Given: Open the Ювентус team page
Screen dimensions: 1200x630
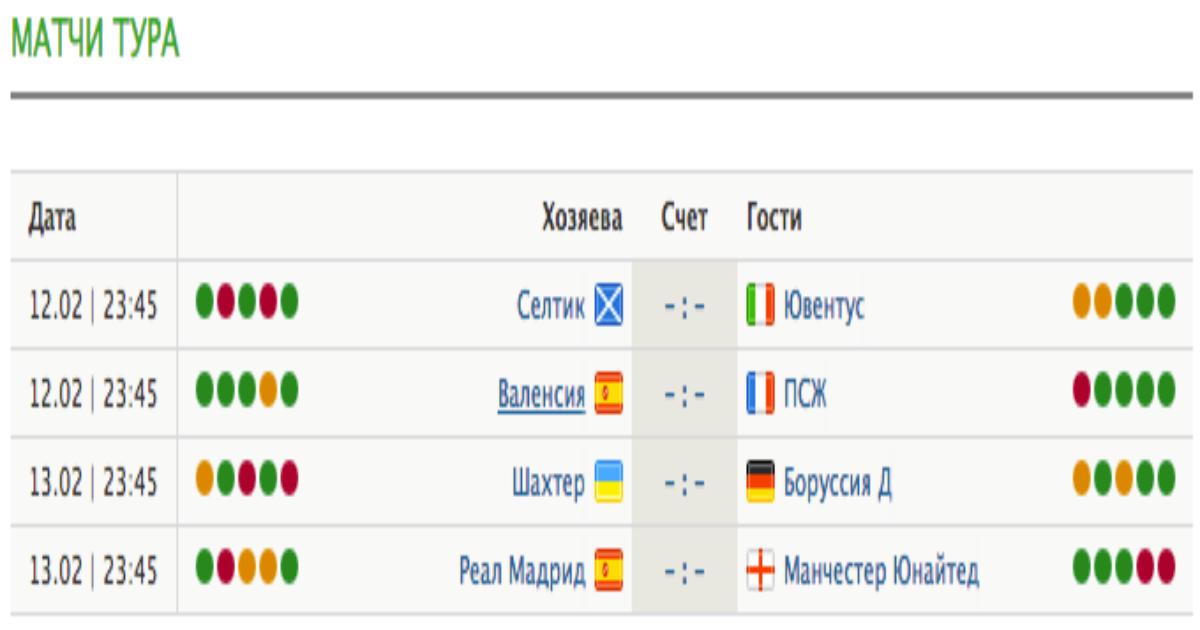Looking at the screenshot, I should pyautogui.click(x=824, y=306).
